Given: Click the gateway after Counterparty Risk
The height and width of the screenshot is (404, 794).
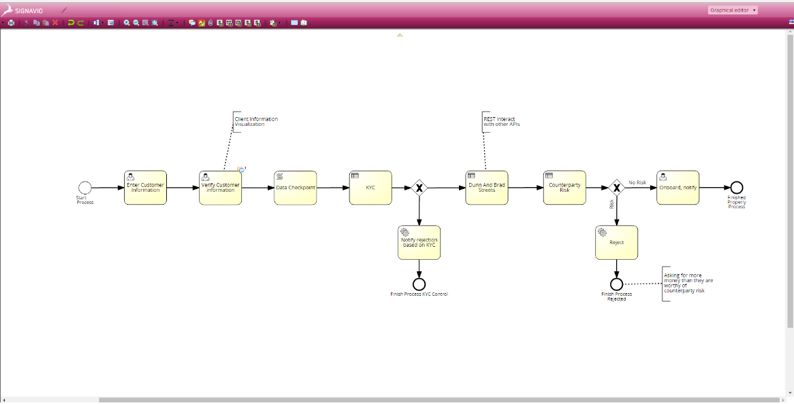Looking at the screenshot, I should pyautogui.click(x=616, y=188).
